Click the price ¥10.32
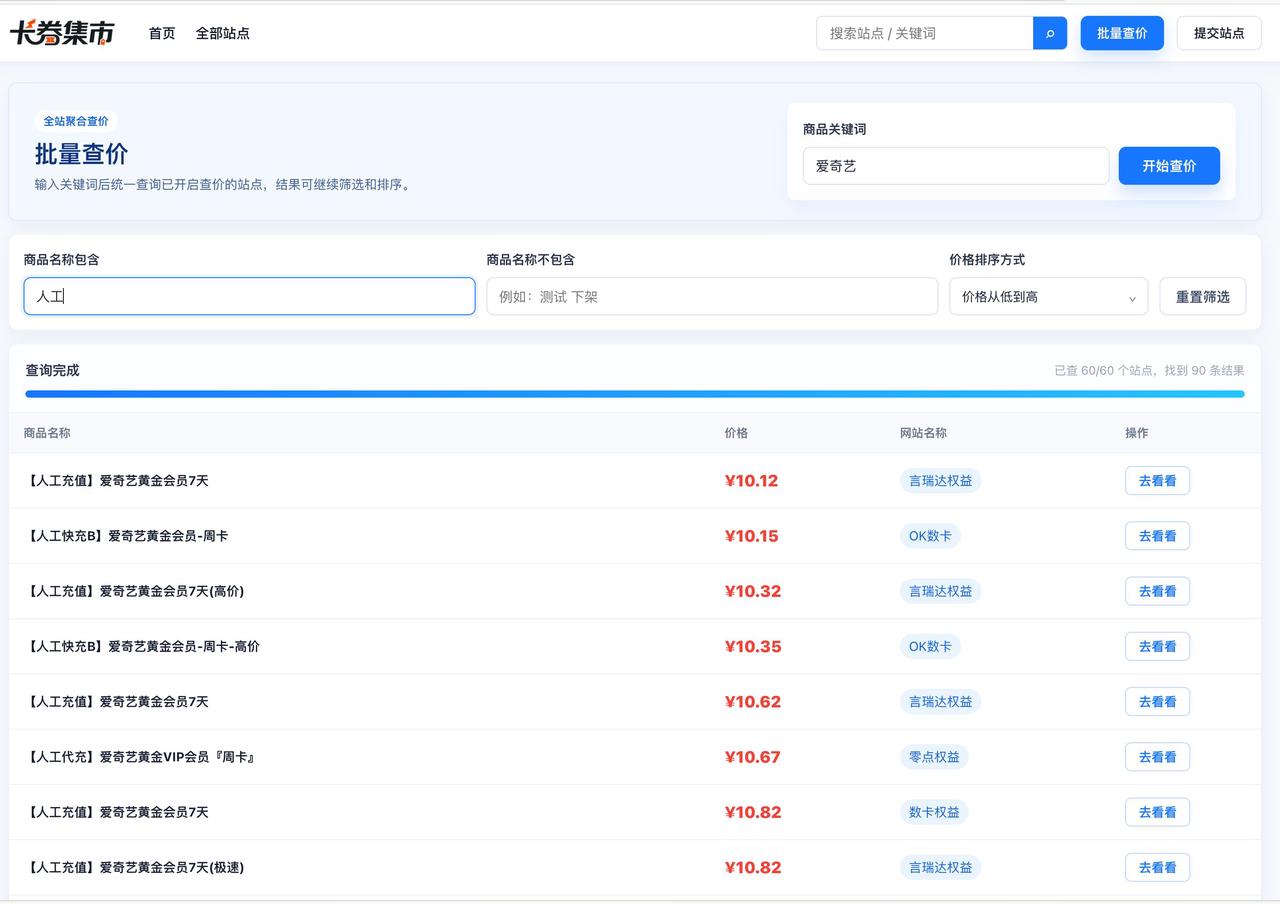Image resolution: width=1280 pixels, height=904 pixels. 753,591
